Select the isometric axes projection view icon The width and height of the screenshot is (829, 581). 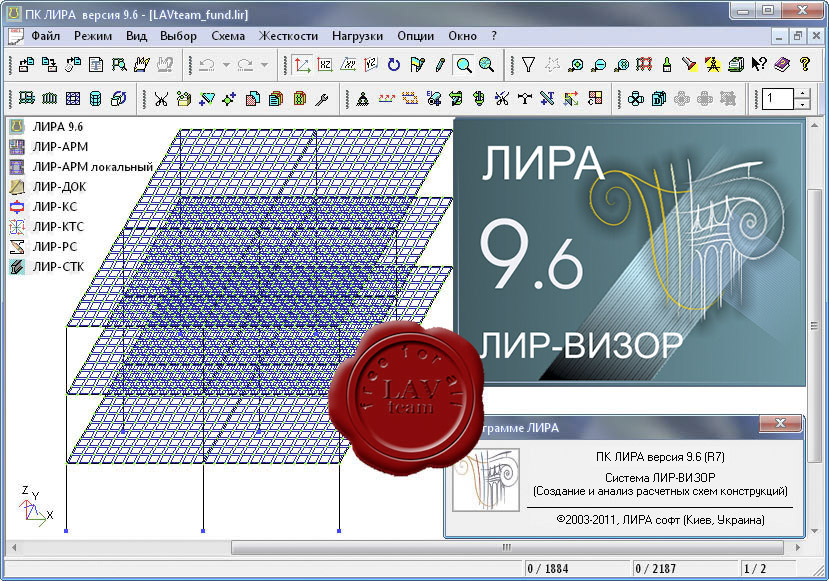click(302, 65)
